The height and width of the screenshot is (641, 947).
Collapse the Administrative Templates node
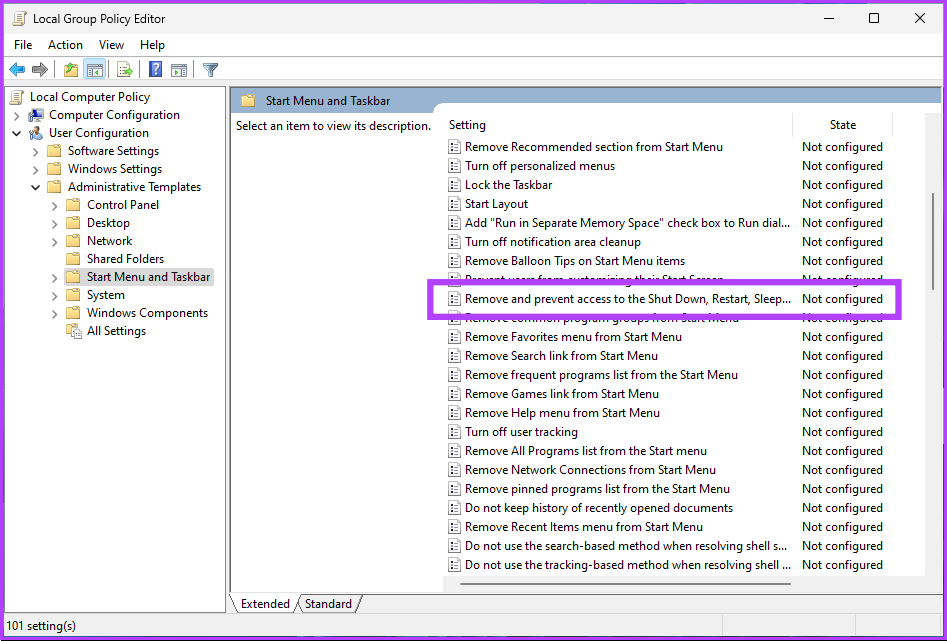click(x=36, y=187)
